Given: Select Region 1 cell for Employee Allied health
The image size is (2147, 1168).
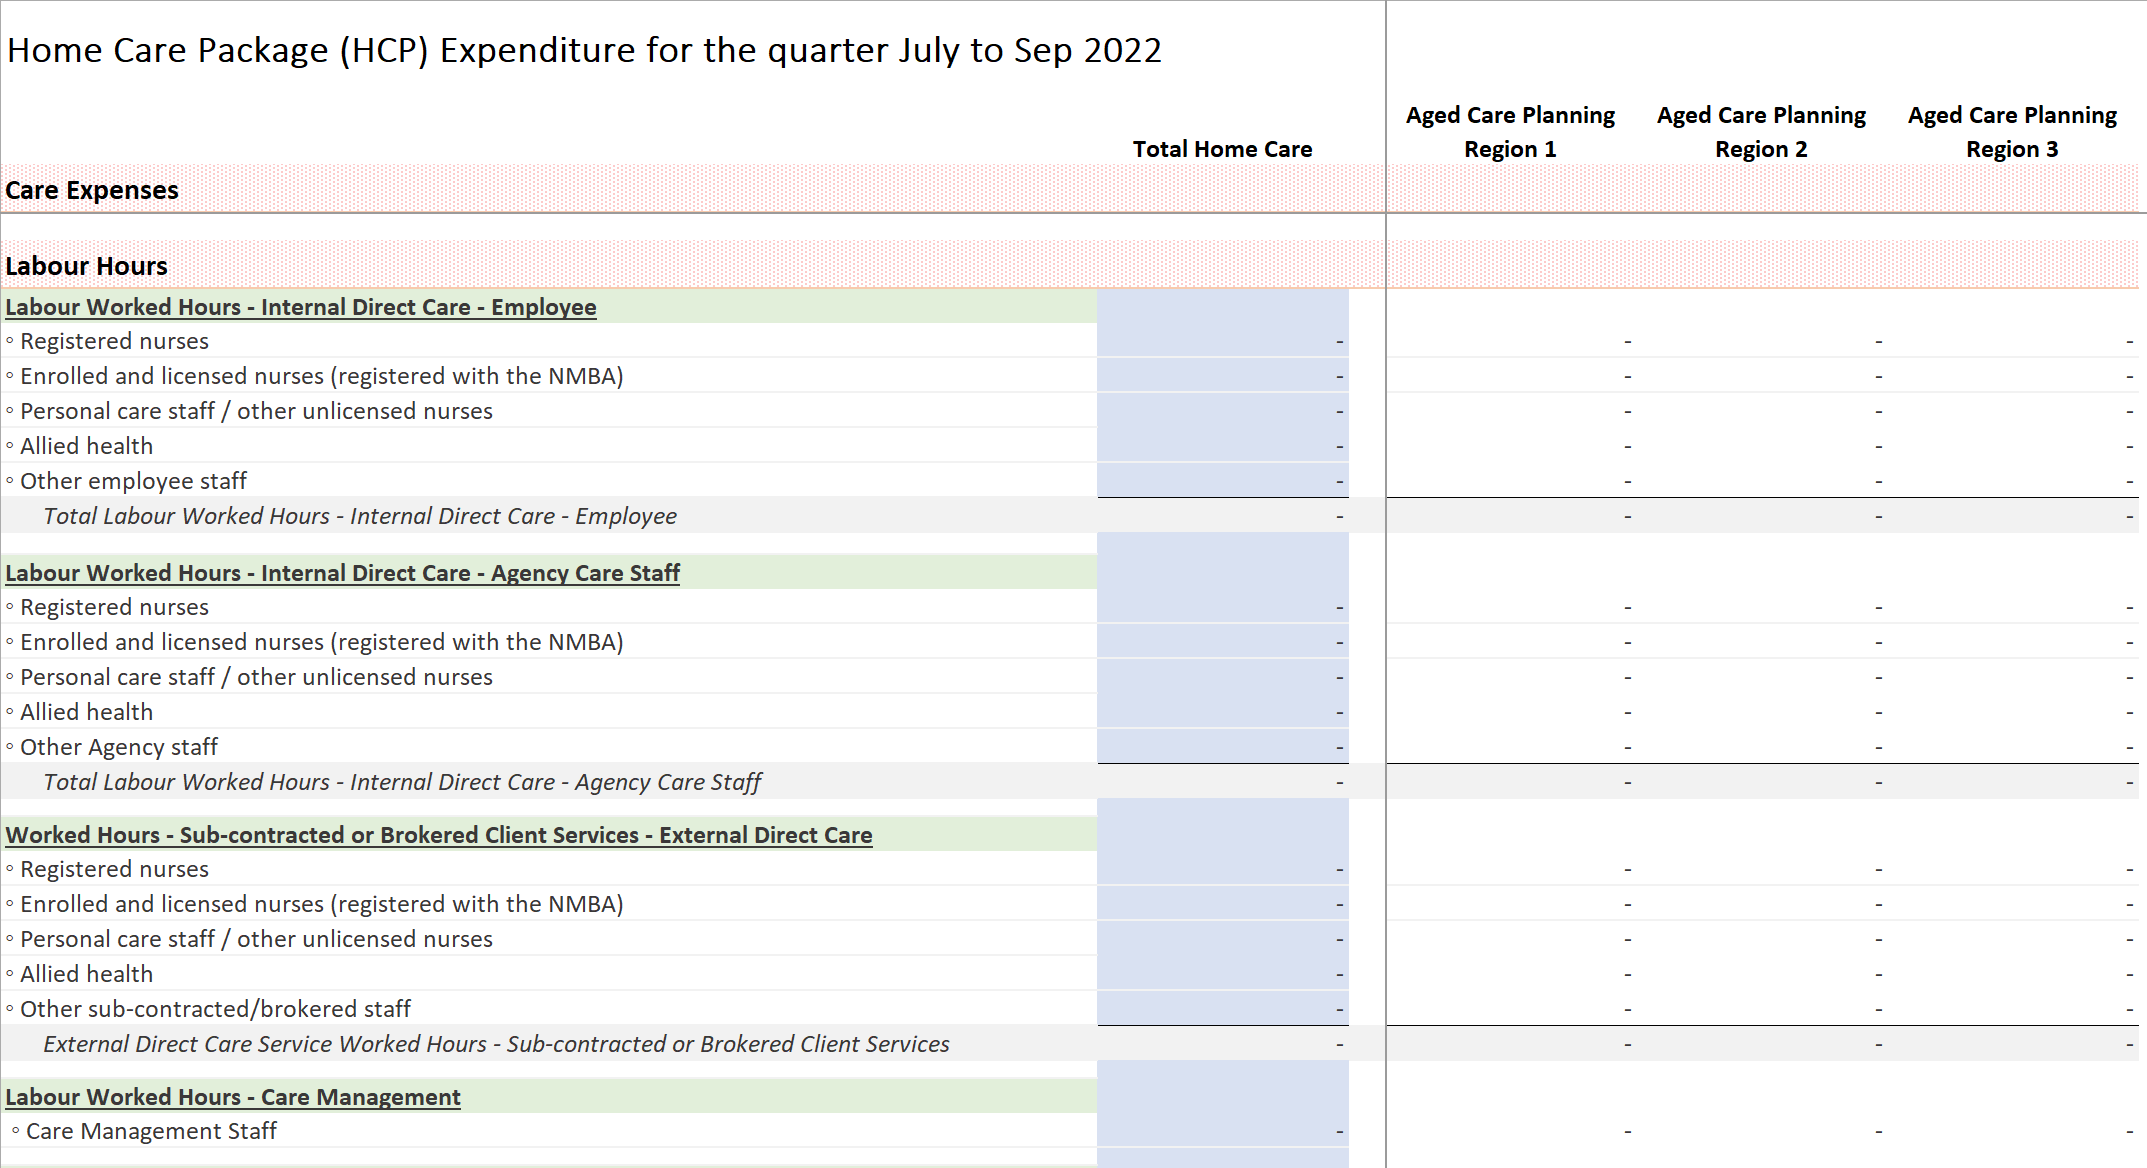Looking at the screenshot, I should [1510, 446].
